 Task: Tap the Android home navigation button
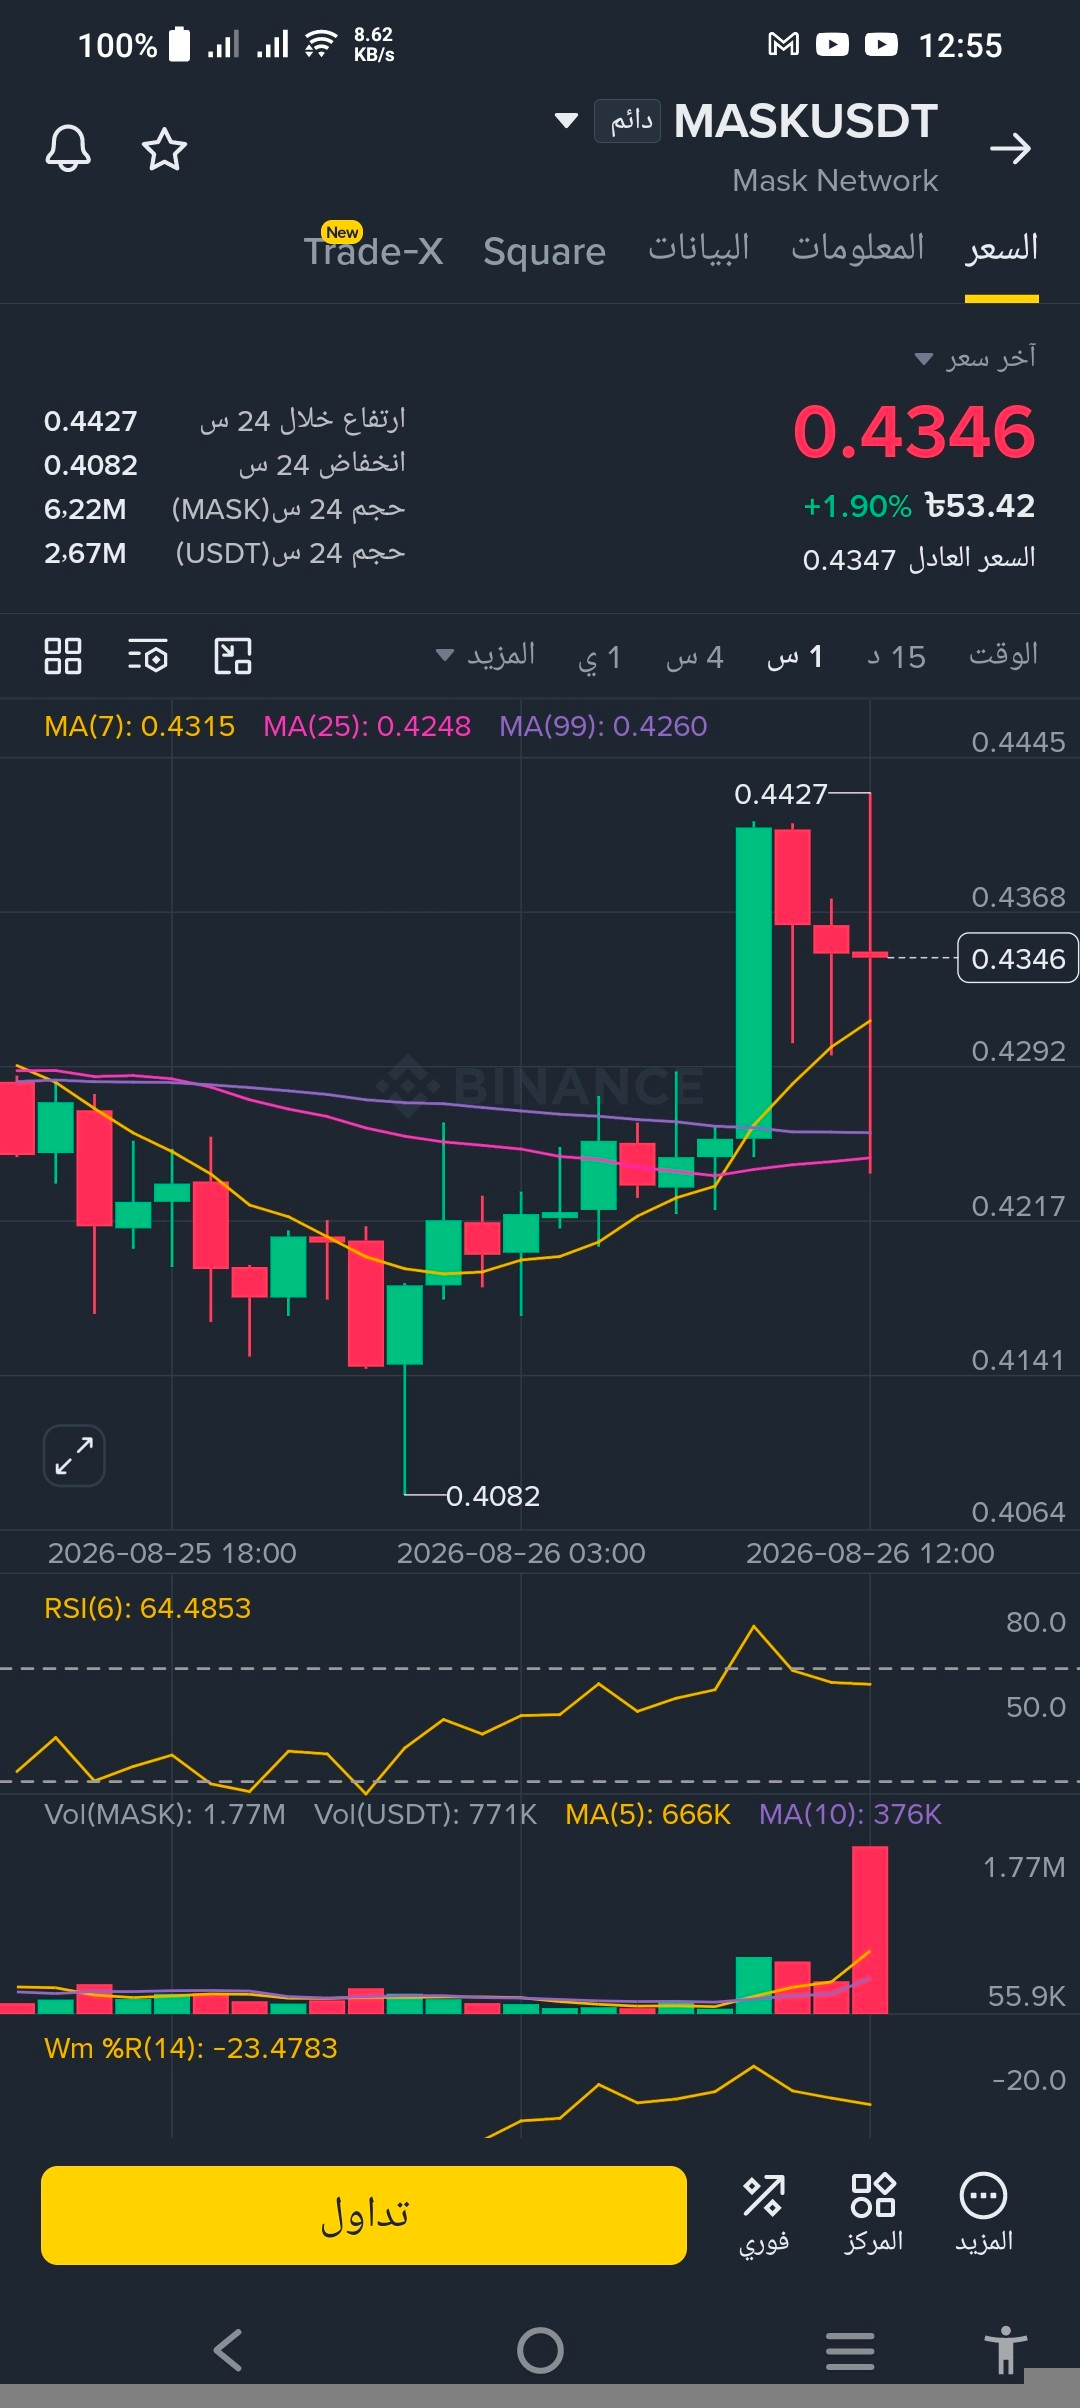coord(540,2350)
